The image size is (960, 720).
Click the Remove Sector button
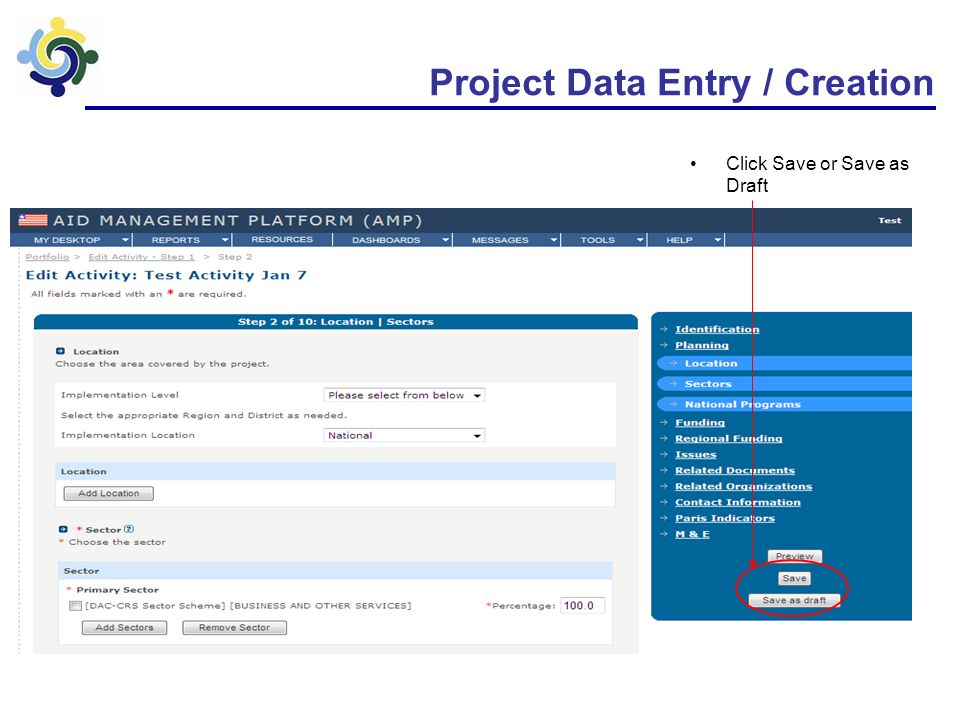pyautogui.click(x=234, y=628)
